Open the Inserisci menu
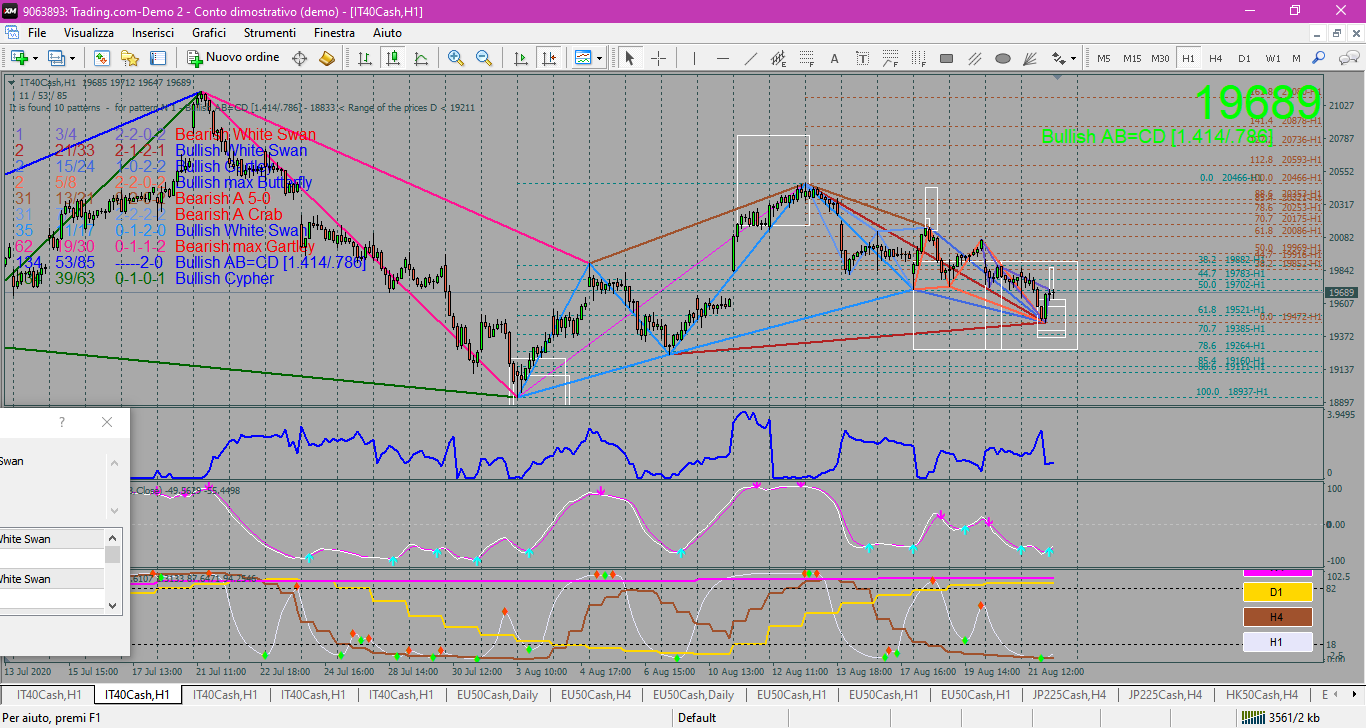Viewport: 1366px width, 728px height. point(153,33)
